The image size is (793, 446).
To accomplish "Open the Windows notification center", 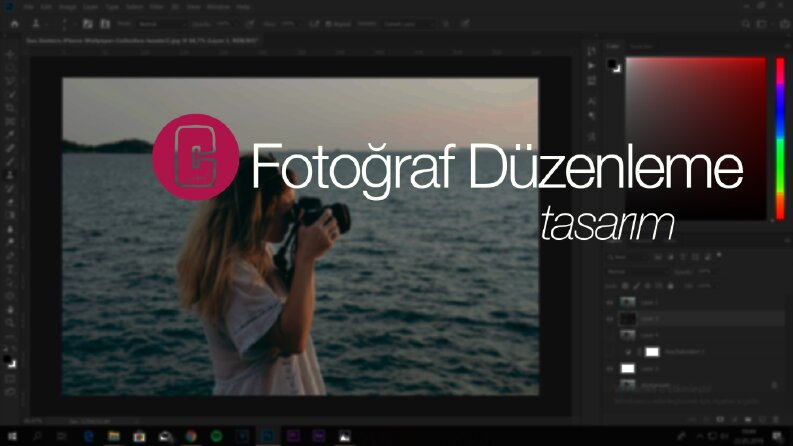I will pos(777,436).
